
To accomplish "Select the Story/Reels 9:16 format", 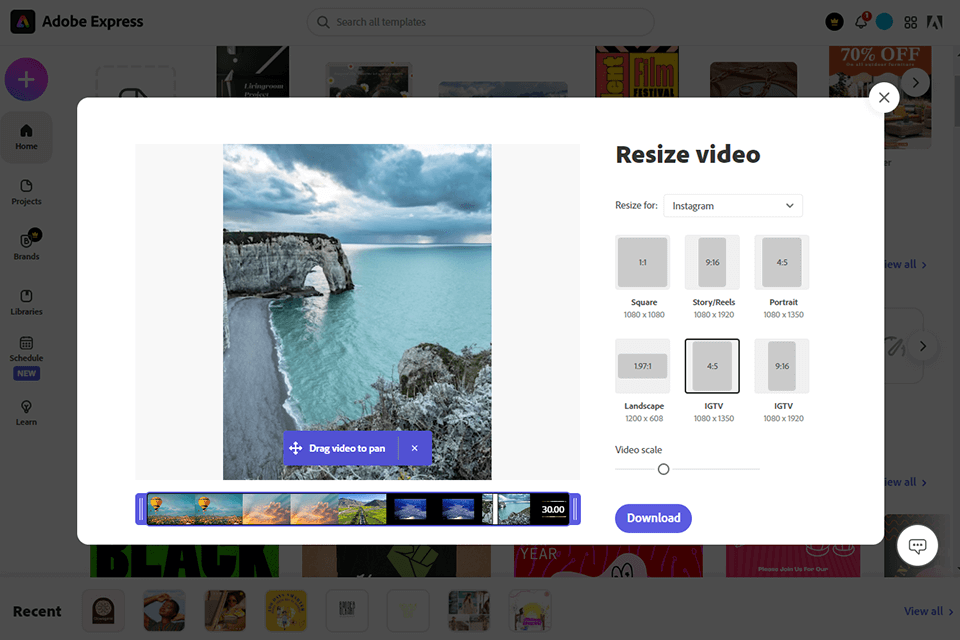I will pos(712,261).
